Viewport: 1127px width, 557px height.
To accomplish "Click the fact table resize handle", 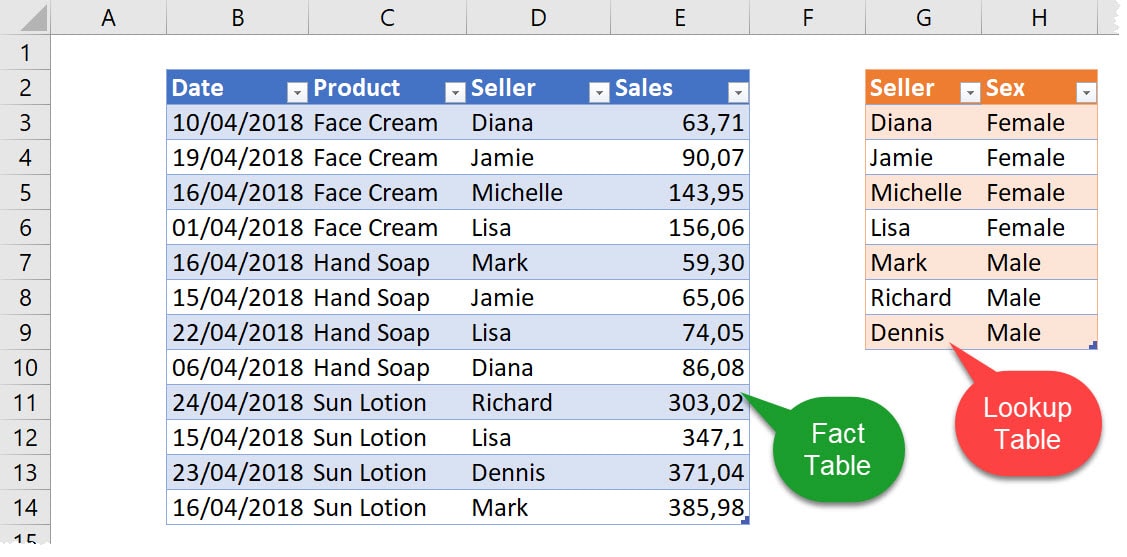I will pos(745,520).
